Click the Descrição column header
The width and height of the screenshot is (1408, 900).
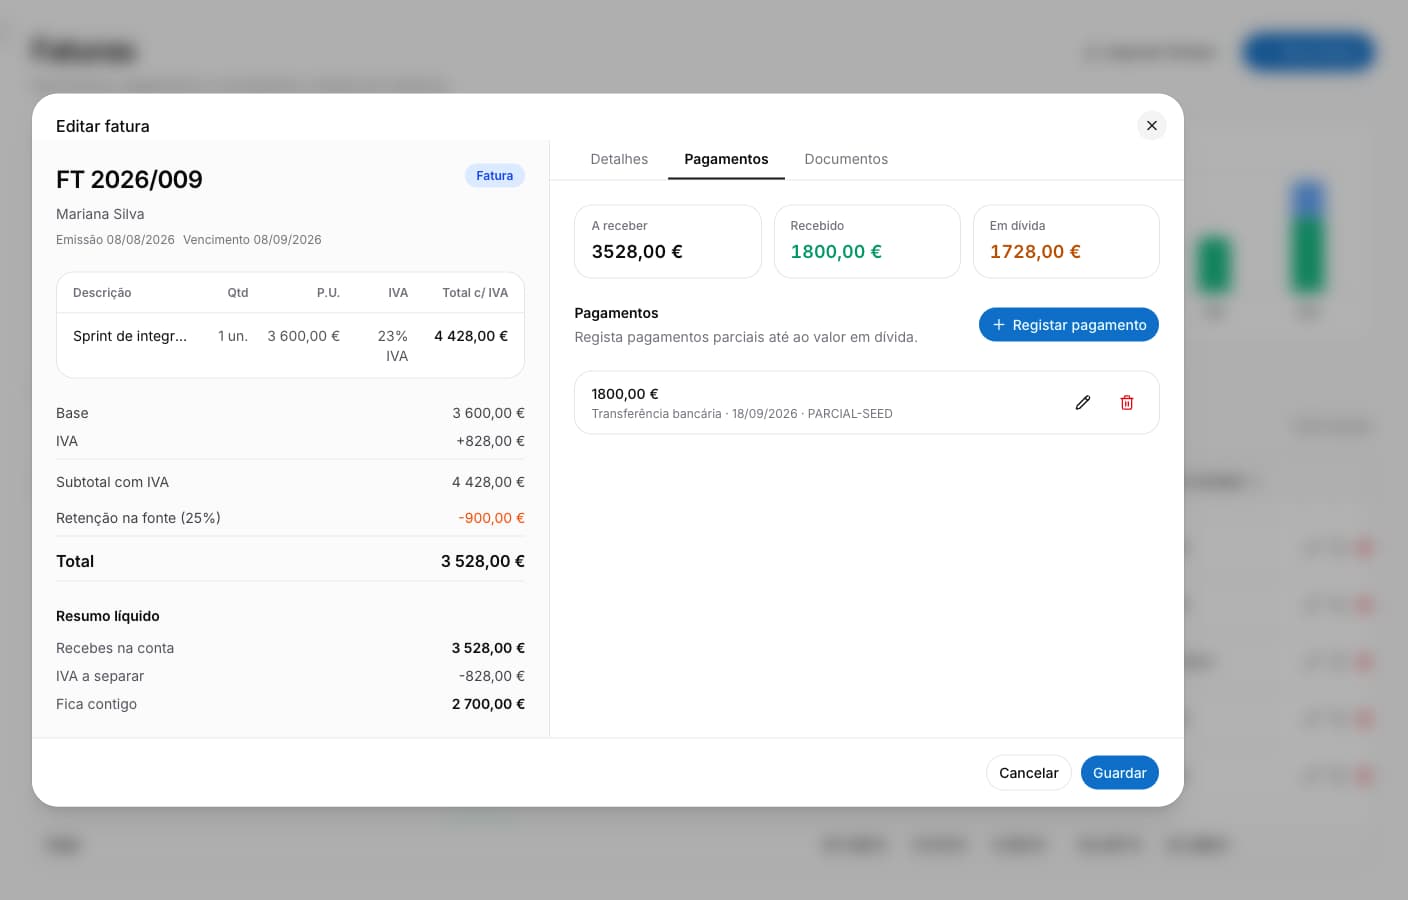[102, 293]
